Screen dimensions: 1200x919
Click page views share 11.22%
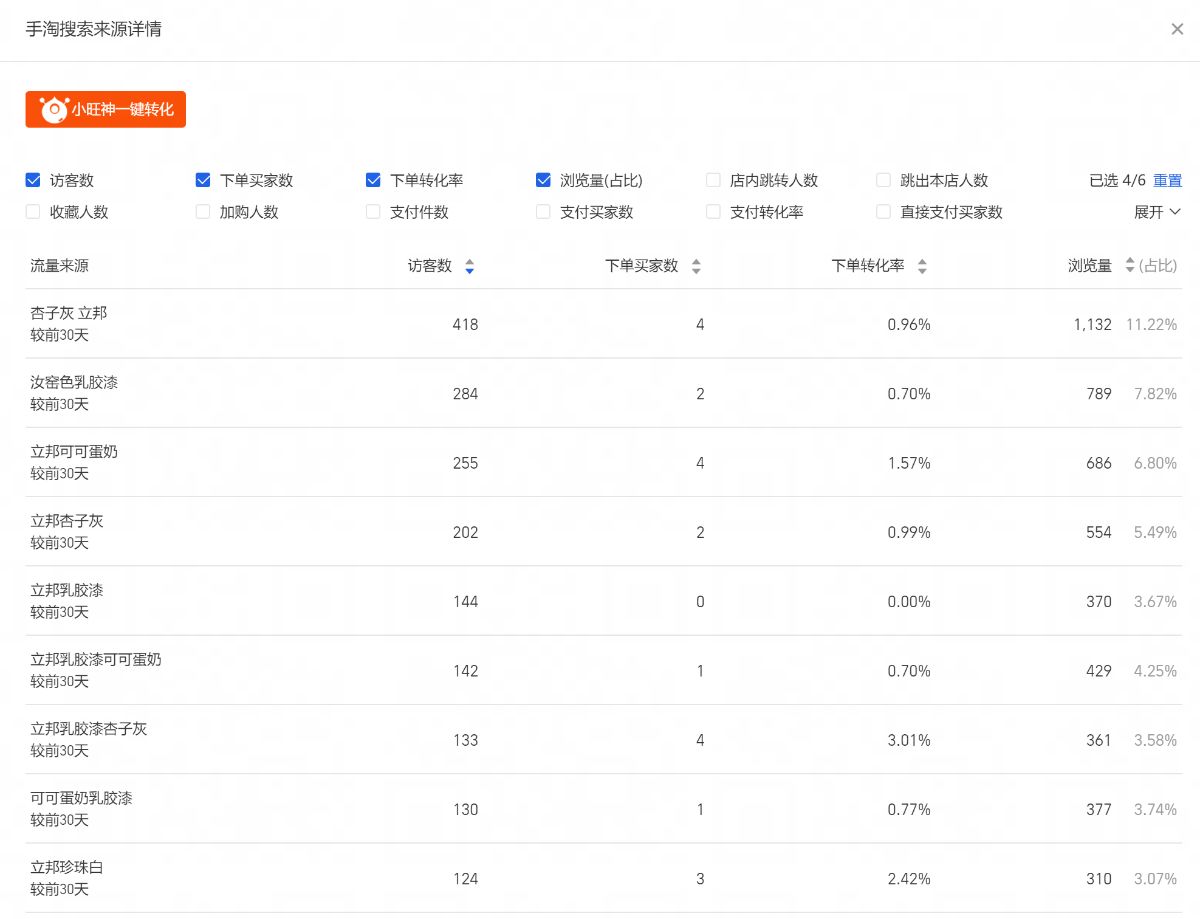tap(1151, 324)
